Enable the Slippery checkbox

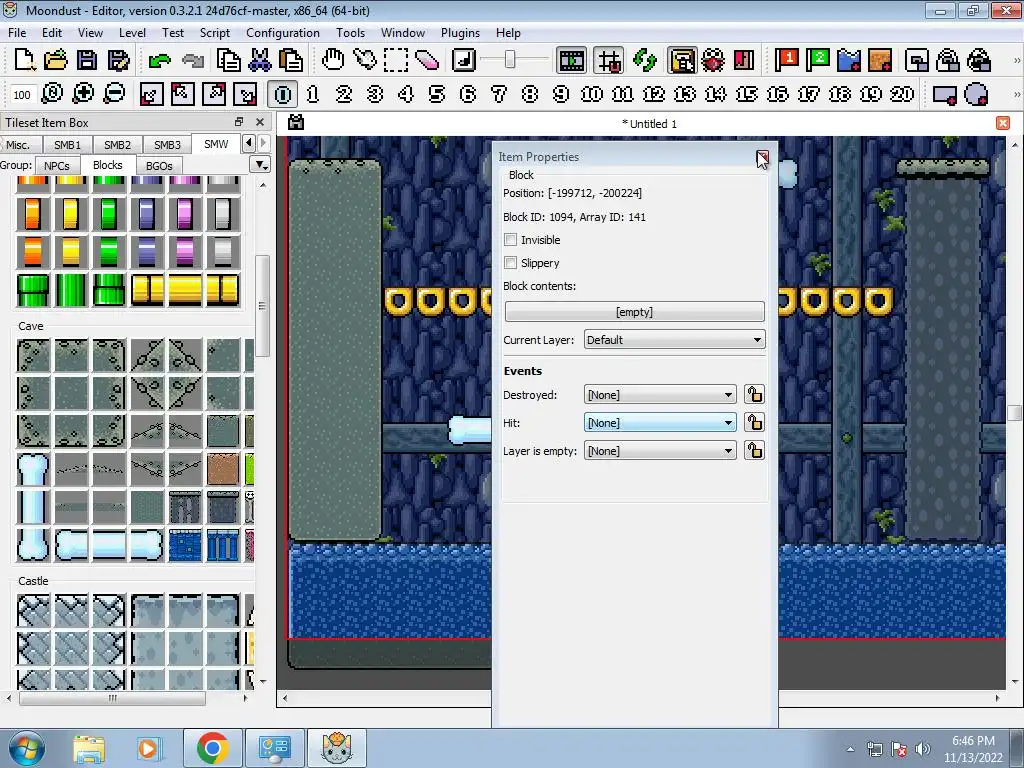[x=511, y=263]
